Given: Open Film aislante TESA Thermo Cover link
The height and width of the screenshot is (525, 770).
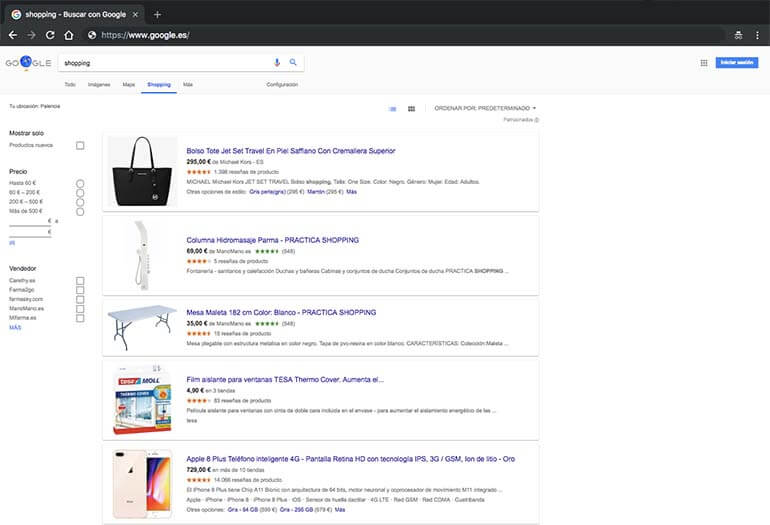Looking at the screenshot, I should 285,380.
